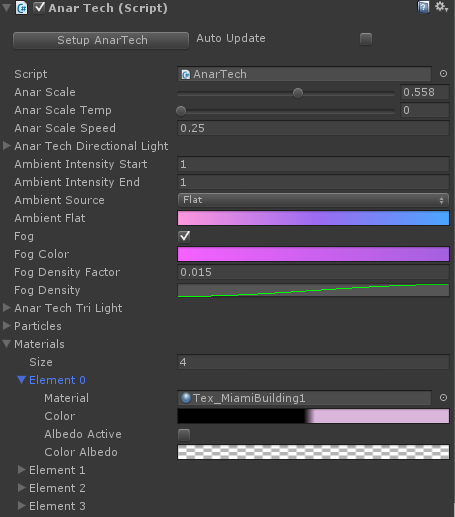The width and height of the screenshot is (455, 517).
Task: Click the Tex_MiamiBuilding1 material sphere icon
Action: (x=186, y=398)
